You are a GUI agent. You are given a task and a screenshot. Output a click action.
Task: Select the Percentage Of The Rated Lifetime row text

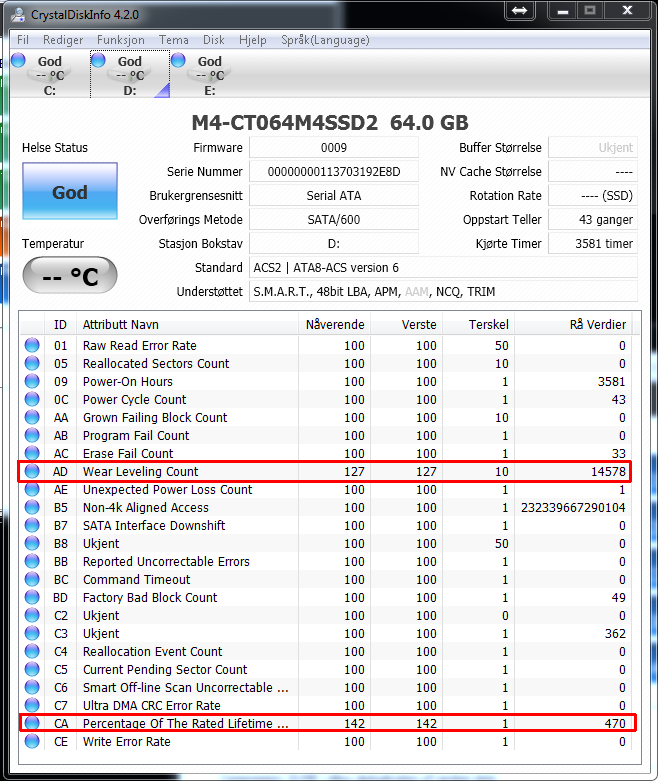tap(185, 723)
